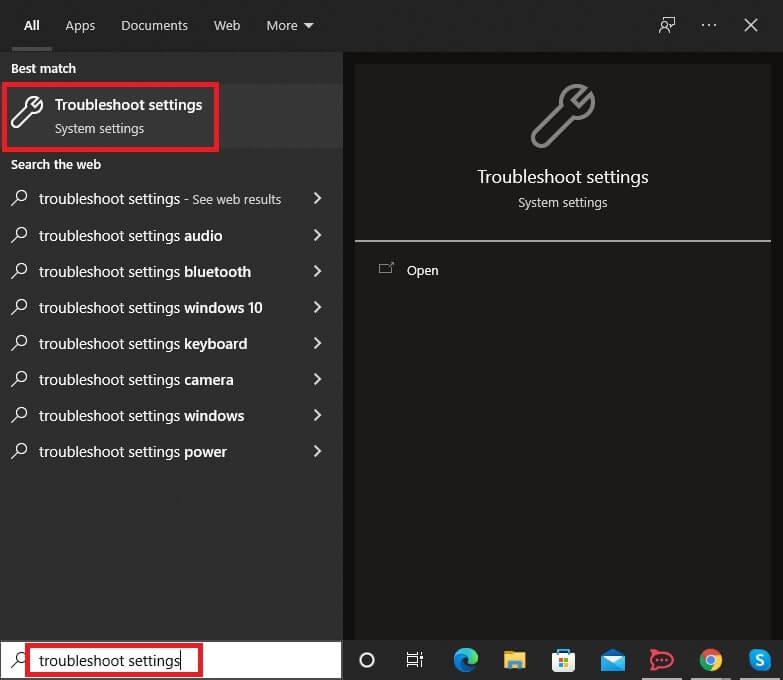This screenshot has height=680, width=783.
Task: Open the three-dot options menu
Action: [709, 25]
